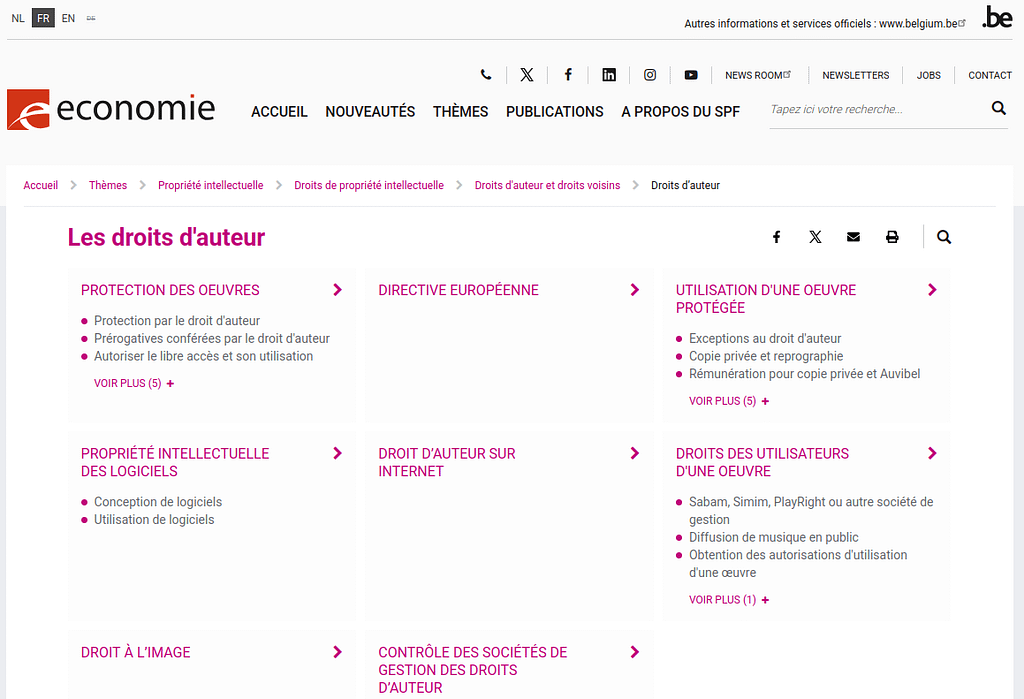Expand 'Voir plus (5)' under Utilisation d'une oeuvre protégée
This screenshot has width=1024, height=699.
[x=728, y=401]
